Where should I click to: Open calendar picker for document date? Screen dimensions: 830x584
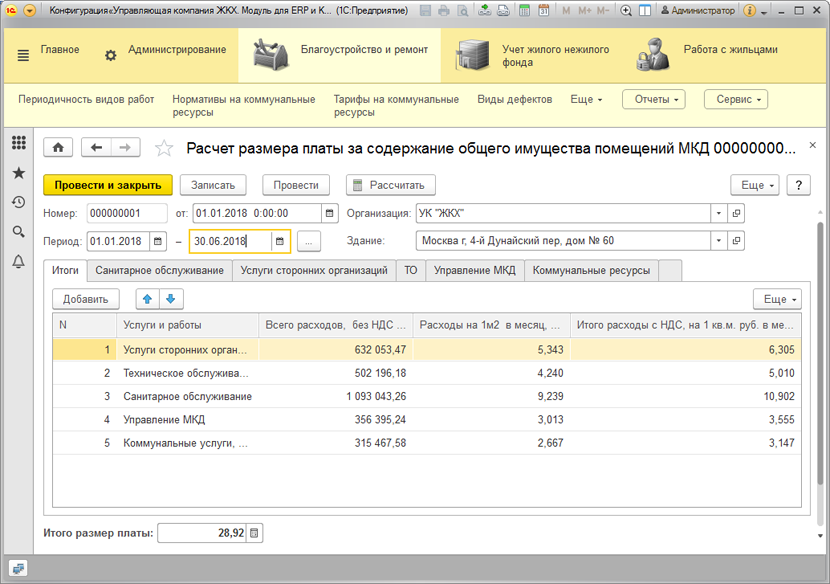click(329, 213)
